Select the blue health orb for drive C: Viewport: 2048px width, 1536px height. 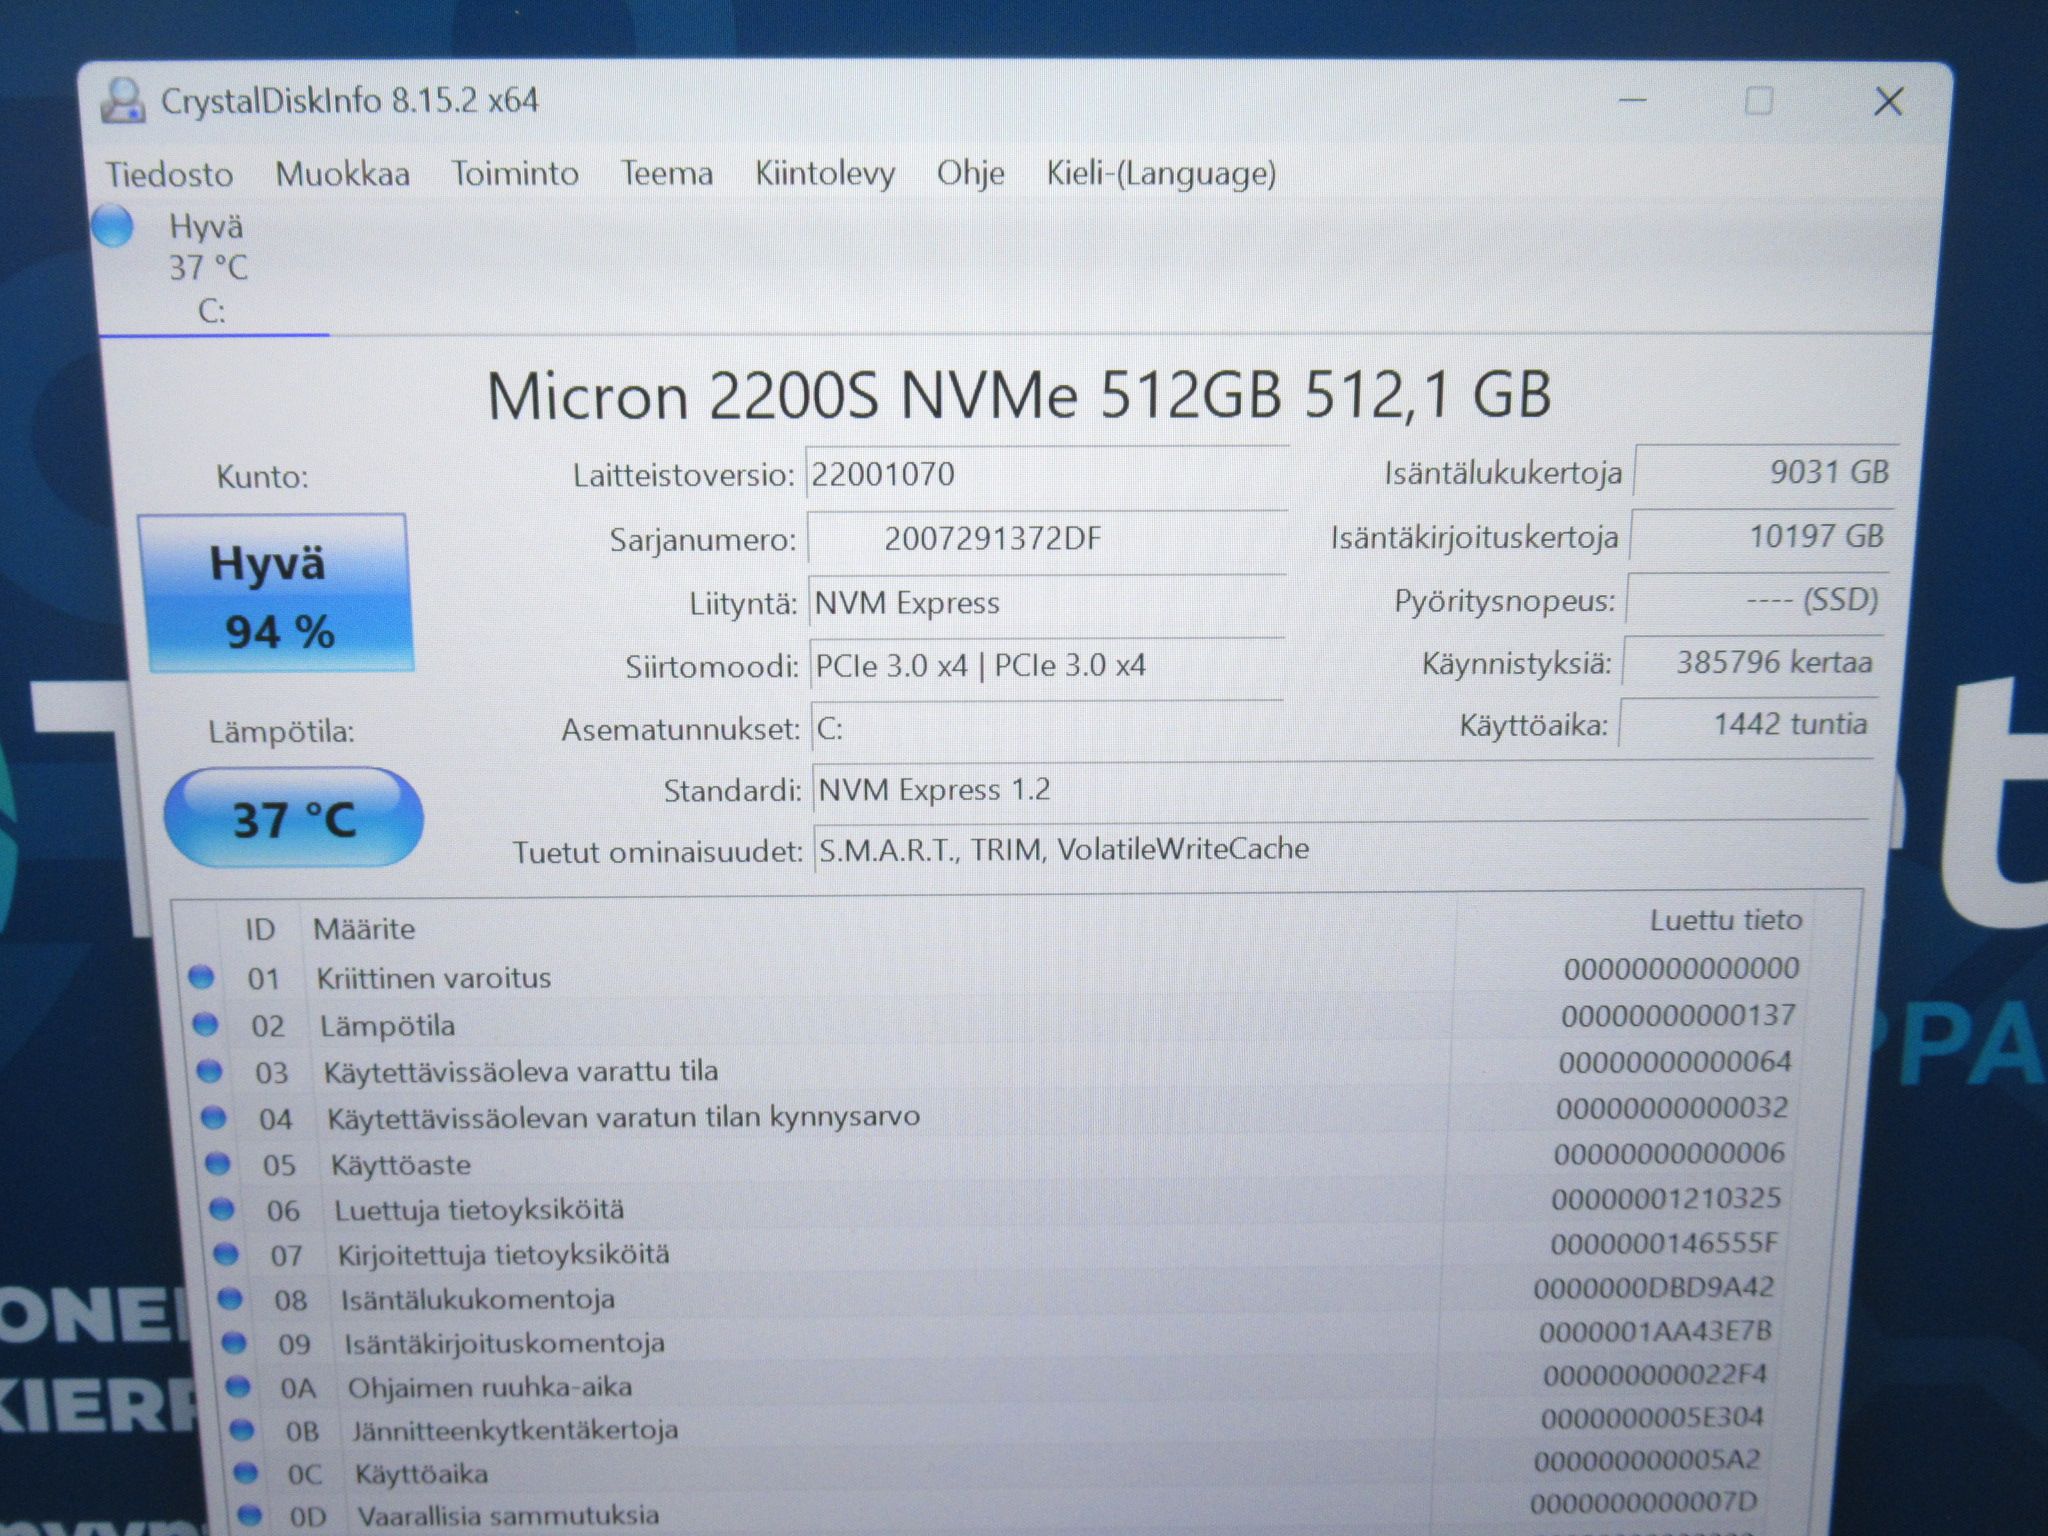112,225
